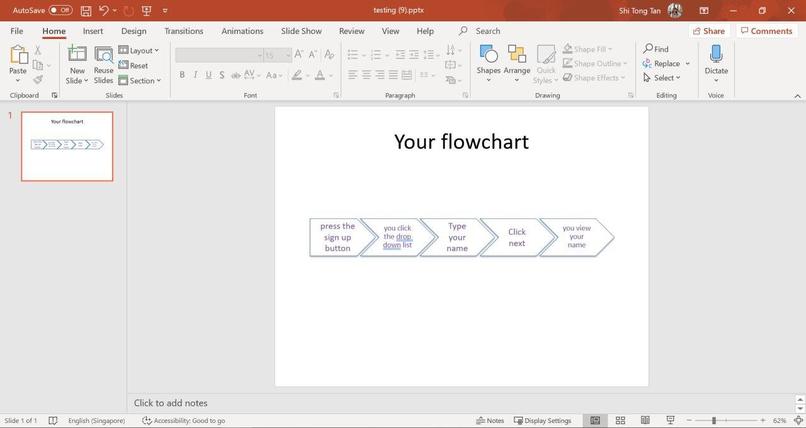
Task: Toggle text Shadow formatting
Action: coord(222,75)
